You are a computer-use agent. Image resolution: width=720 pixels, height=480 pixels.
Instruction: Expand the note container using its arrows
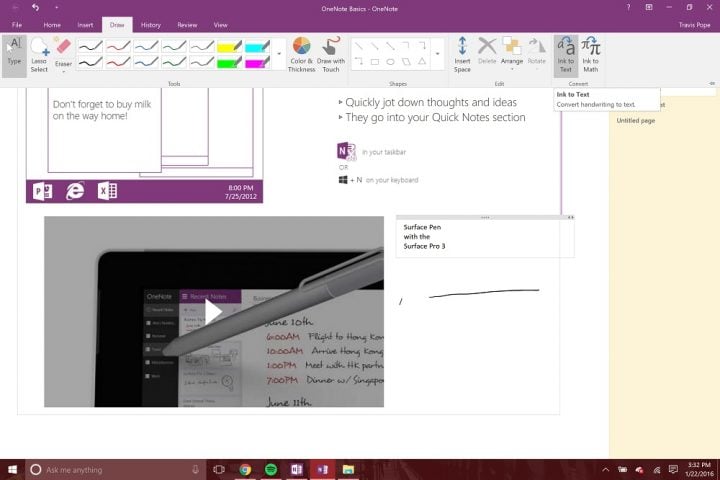[570, 217]
